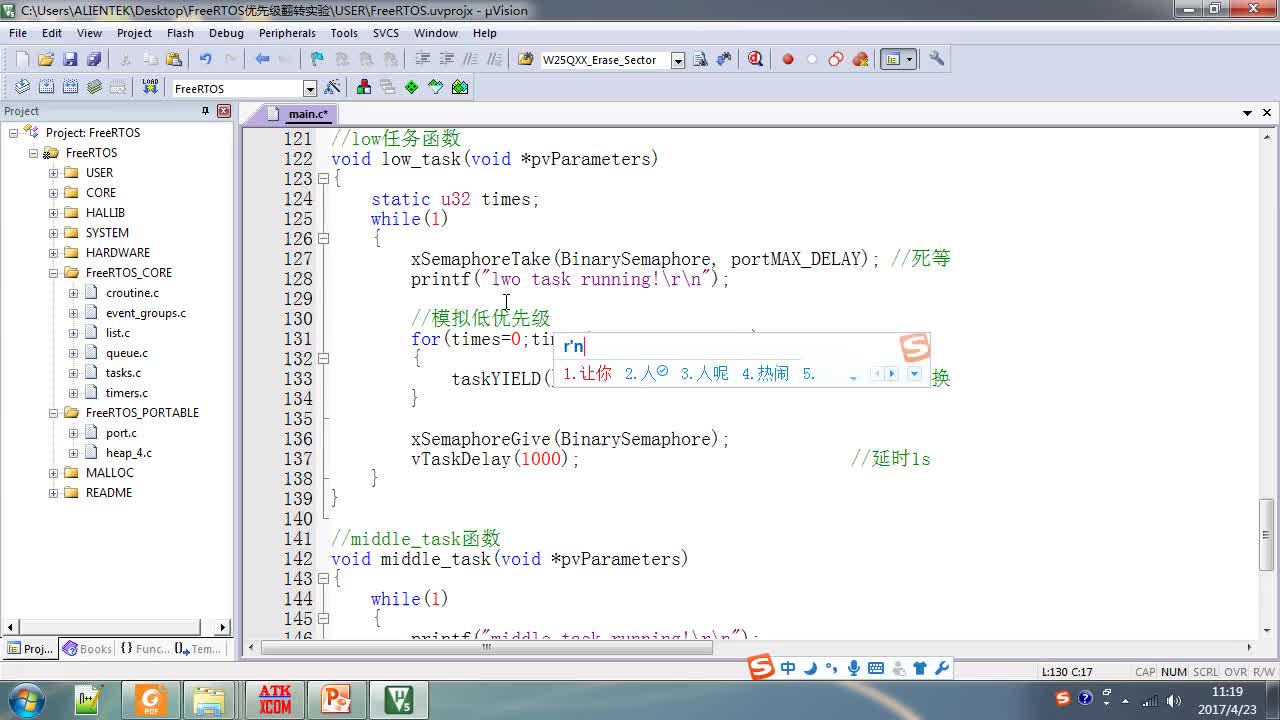
Task: Insert a breakpoint with red dot icon
Action: tap(788, 60)
